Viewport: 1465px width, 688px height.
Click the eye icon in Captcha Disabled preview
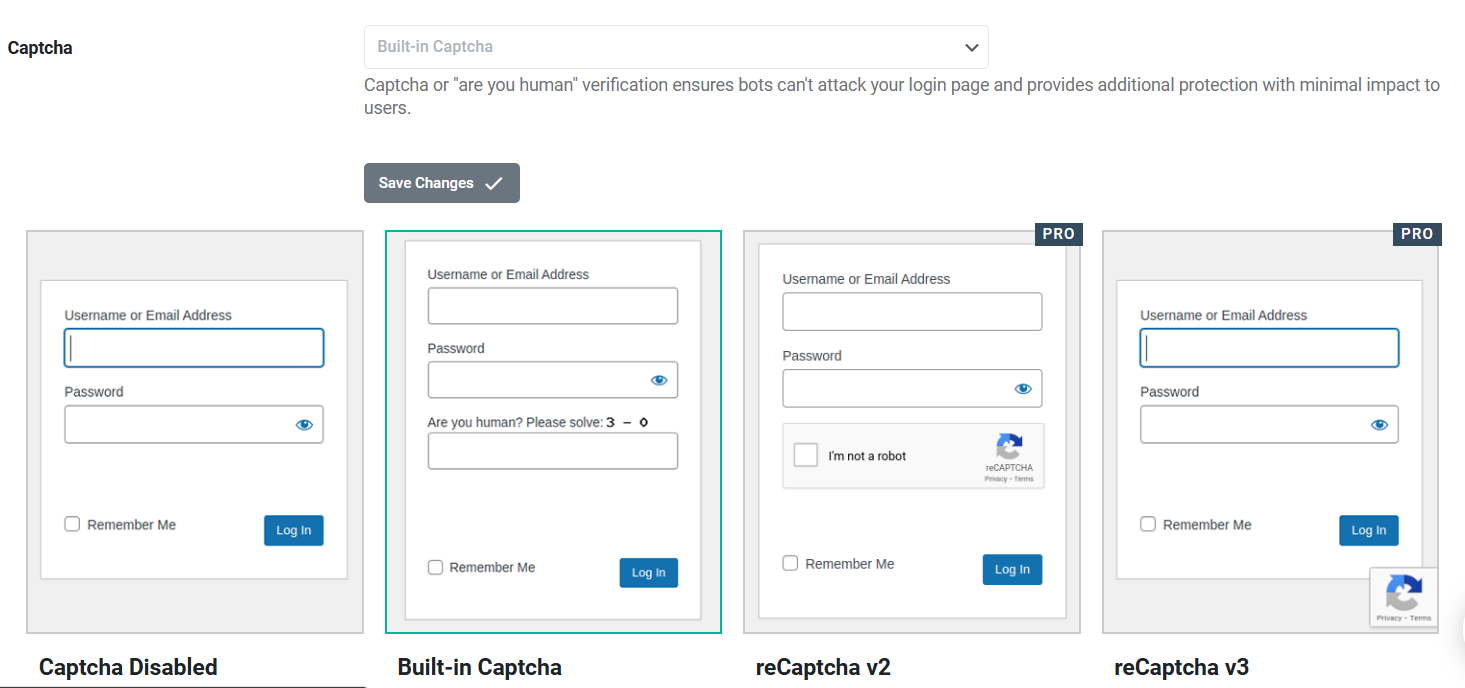coord(304,425)
